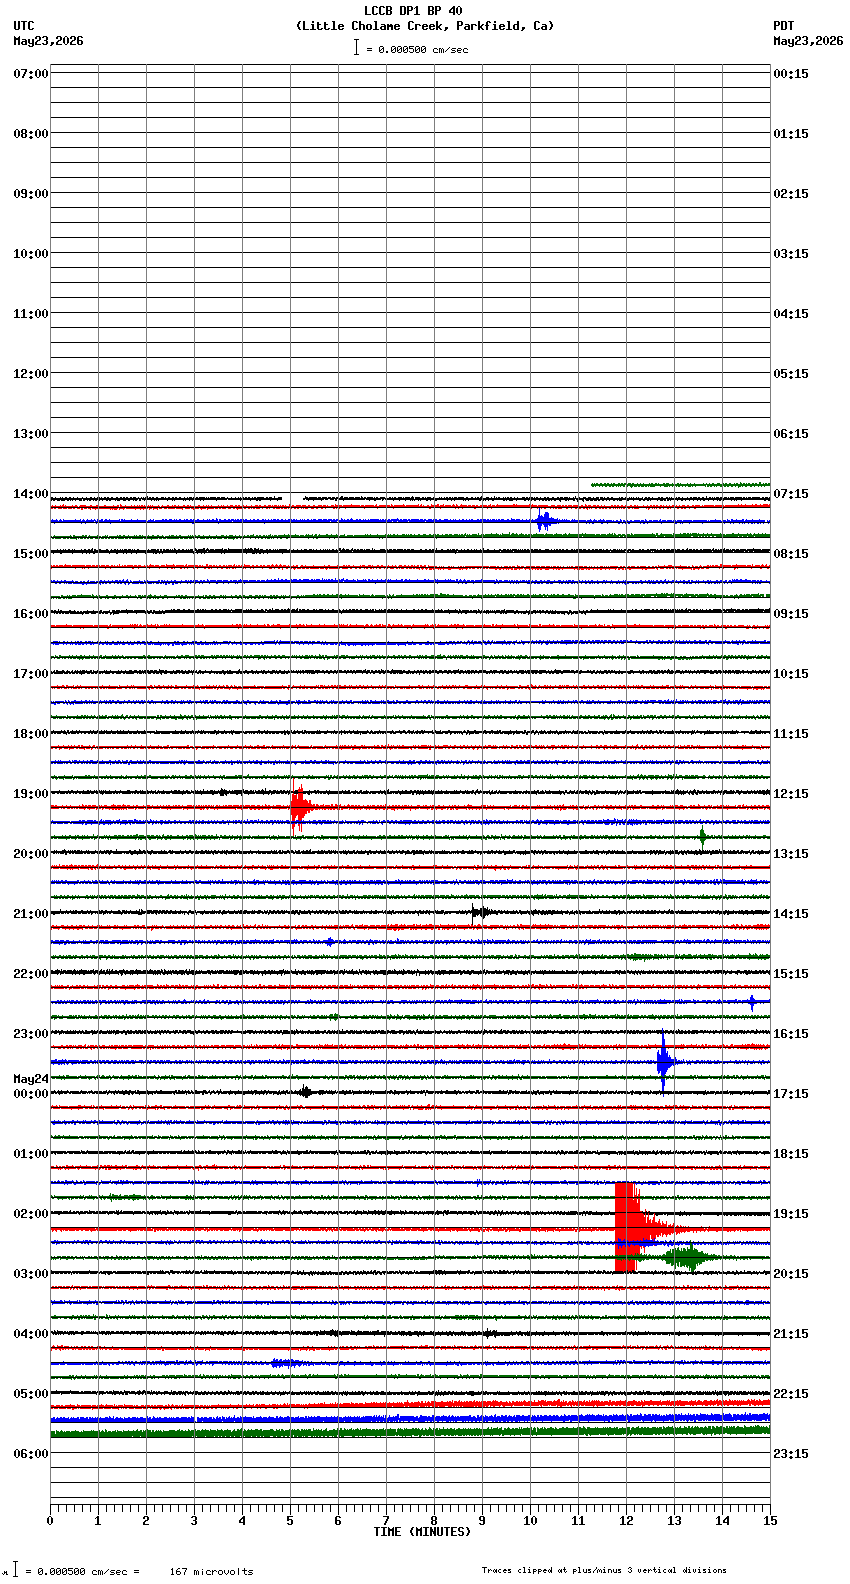
Task: Click the small blue spike near minute 14.6 after 22:00
Action: 752,1002
